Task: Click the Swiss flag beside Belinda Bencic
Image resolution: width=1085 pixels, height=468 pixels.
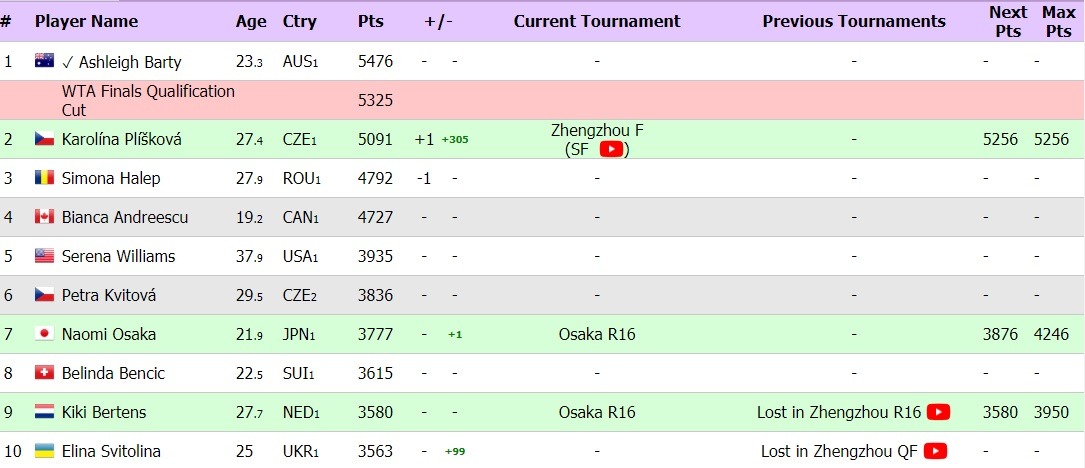Action: coord(44,372)
